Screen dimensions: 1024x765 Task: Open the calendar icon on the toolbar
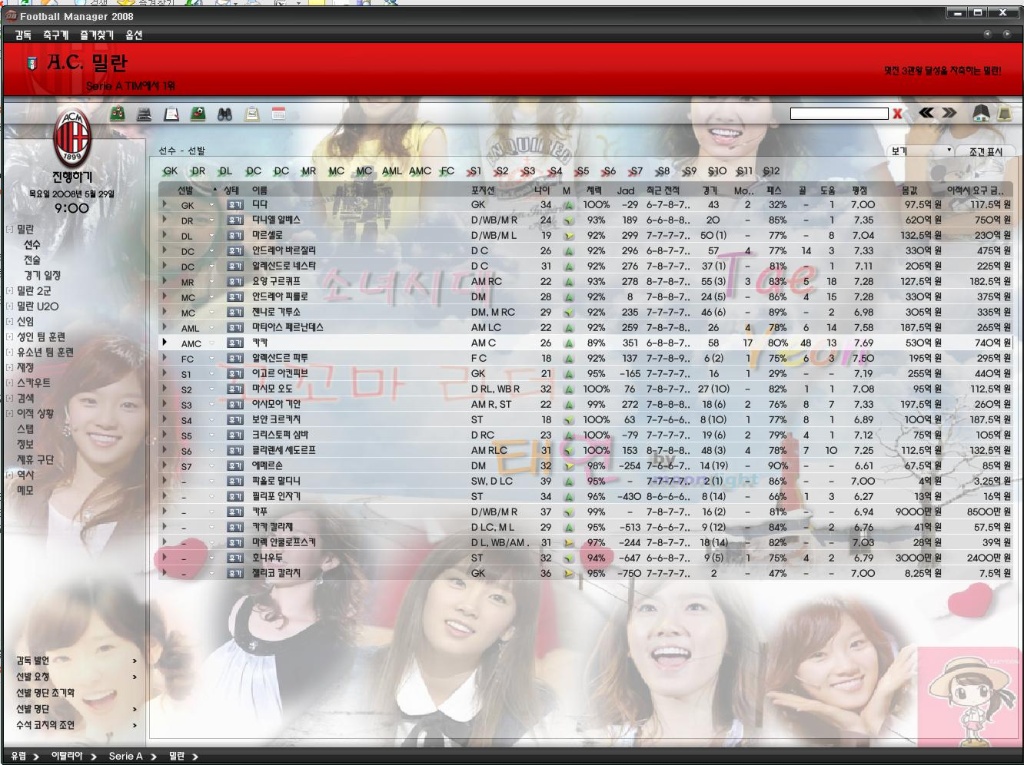279,114
